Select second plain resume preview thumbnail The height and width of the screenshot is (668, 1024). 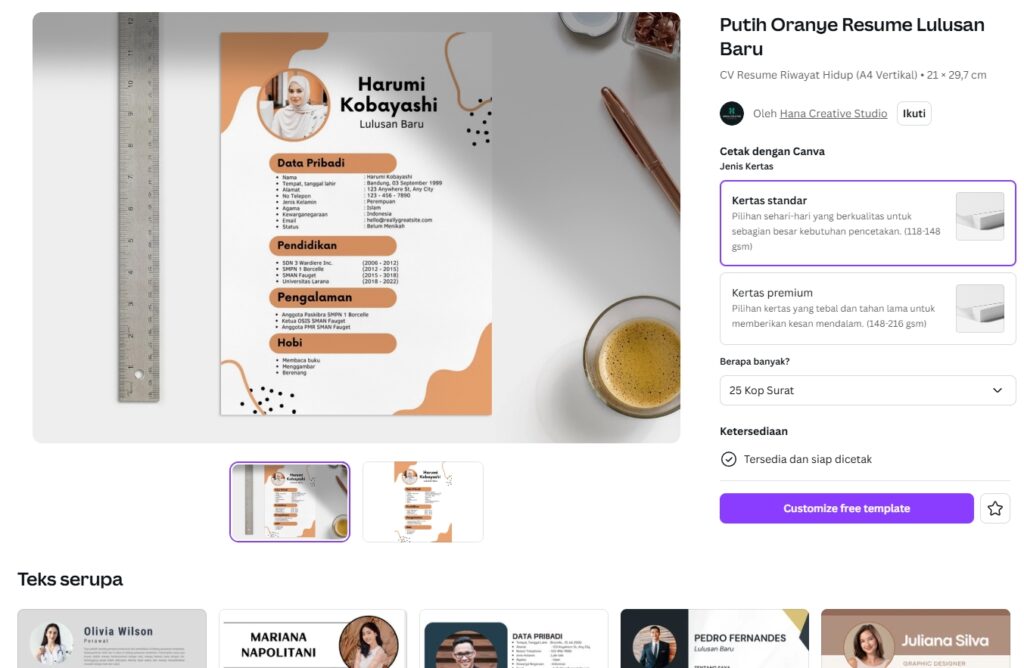click(x=423, y=501)
